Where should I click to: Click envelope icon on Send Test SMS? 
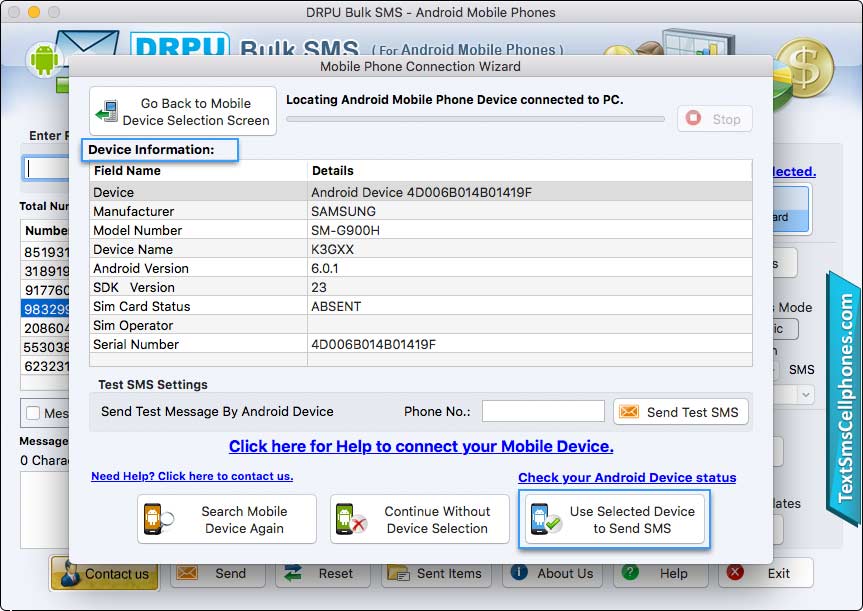tap(629, 412)
